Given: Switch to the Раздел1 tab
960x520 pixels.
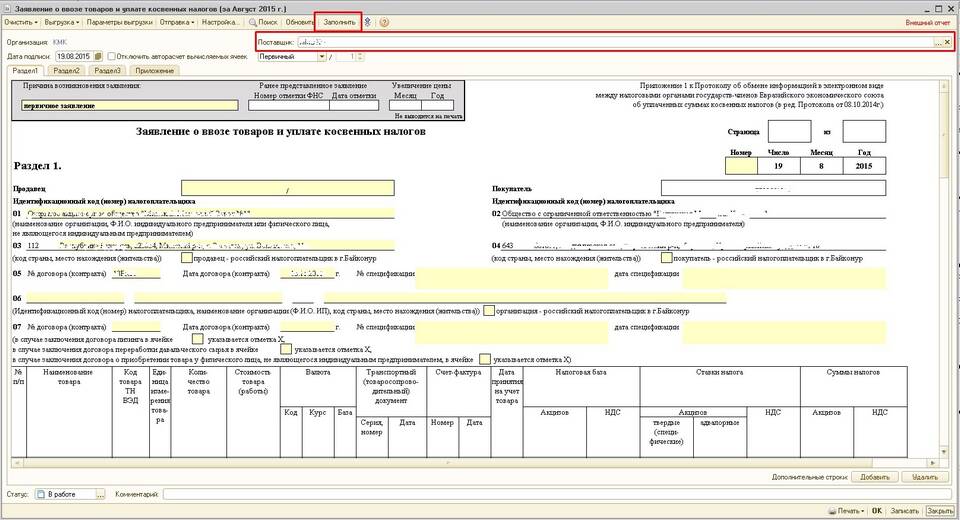Looking at the screenshot, I should point(25,71).
